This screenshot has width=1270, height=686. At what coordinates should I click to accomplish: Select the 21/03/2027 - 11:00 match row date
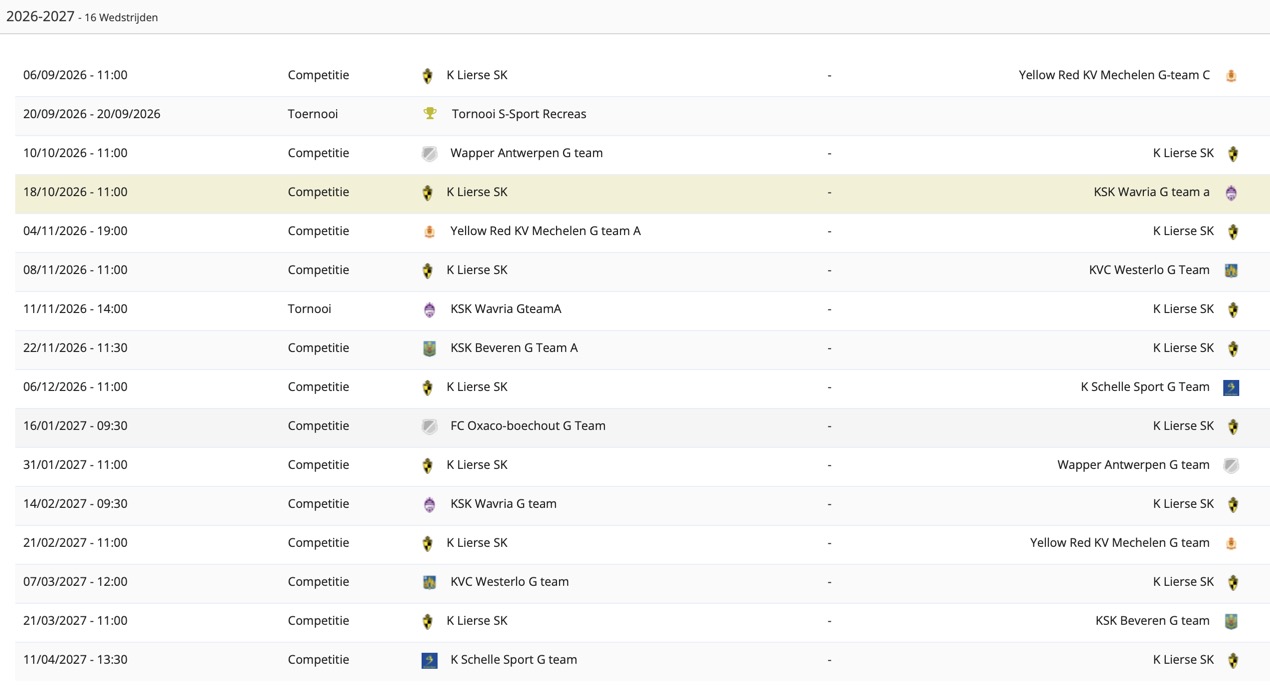75,621
